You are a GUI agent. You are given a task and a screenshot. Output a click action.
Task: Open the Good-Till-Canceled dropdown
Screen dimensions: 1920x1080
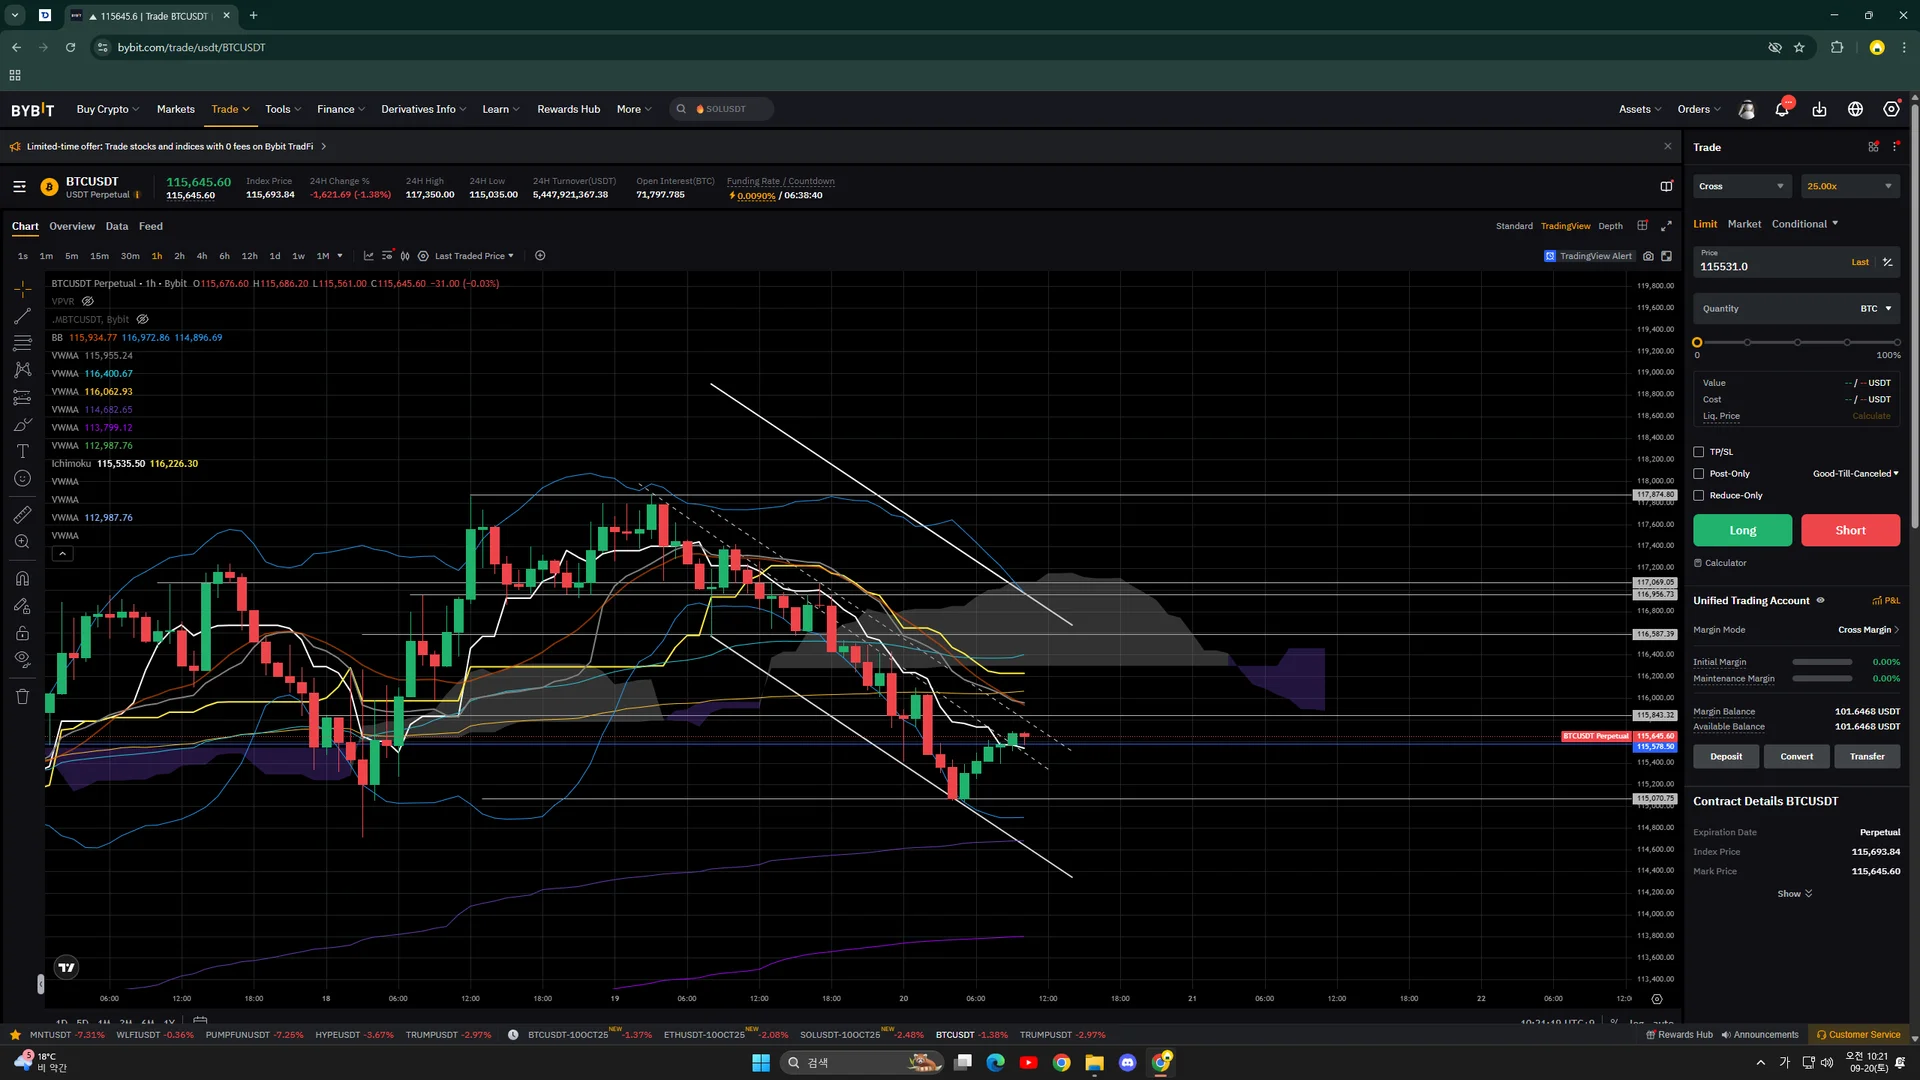1855,474
